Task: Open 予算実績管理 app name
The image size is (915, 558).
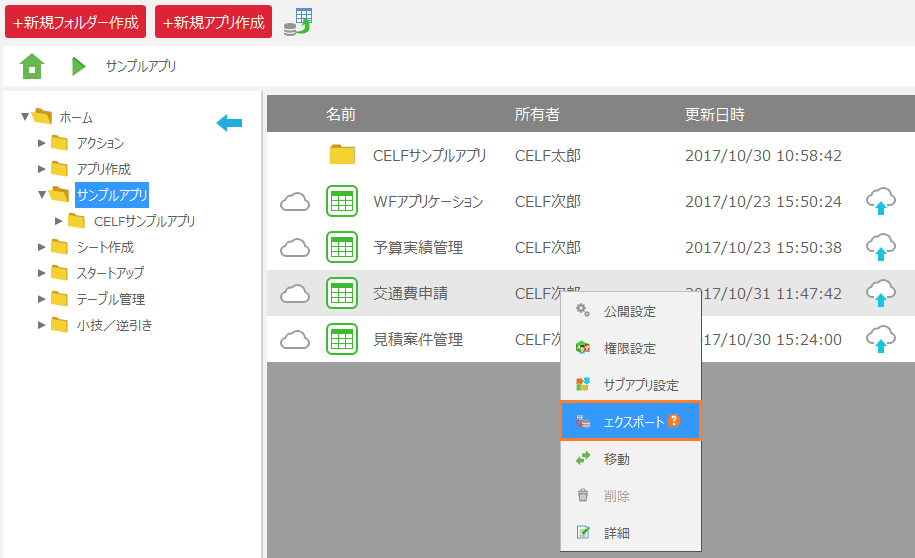Action: tap(418, 248)
